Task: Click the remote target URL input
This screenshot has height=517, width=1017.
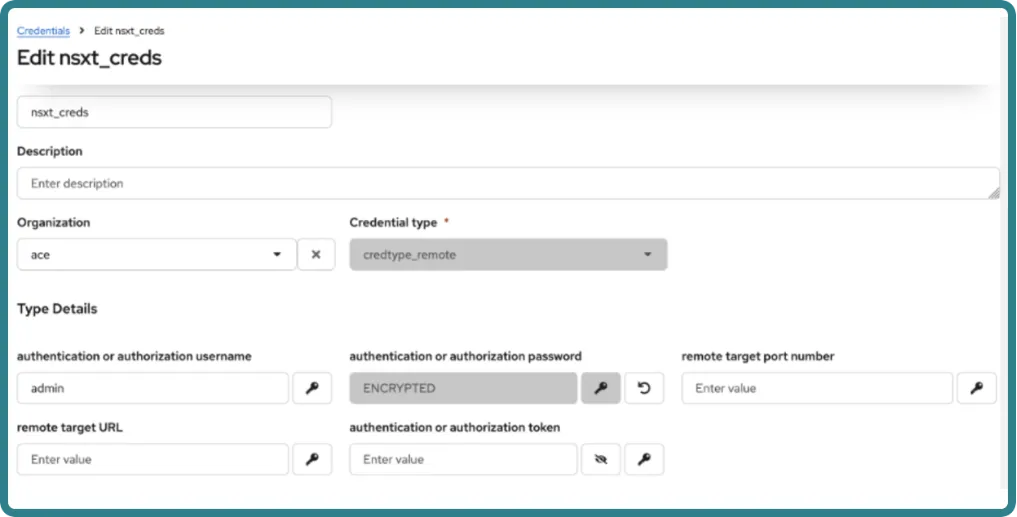Action: tap(153, 459)
